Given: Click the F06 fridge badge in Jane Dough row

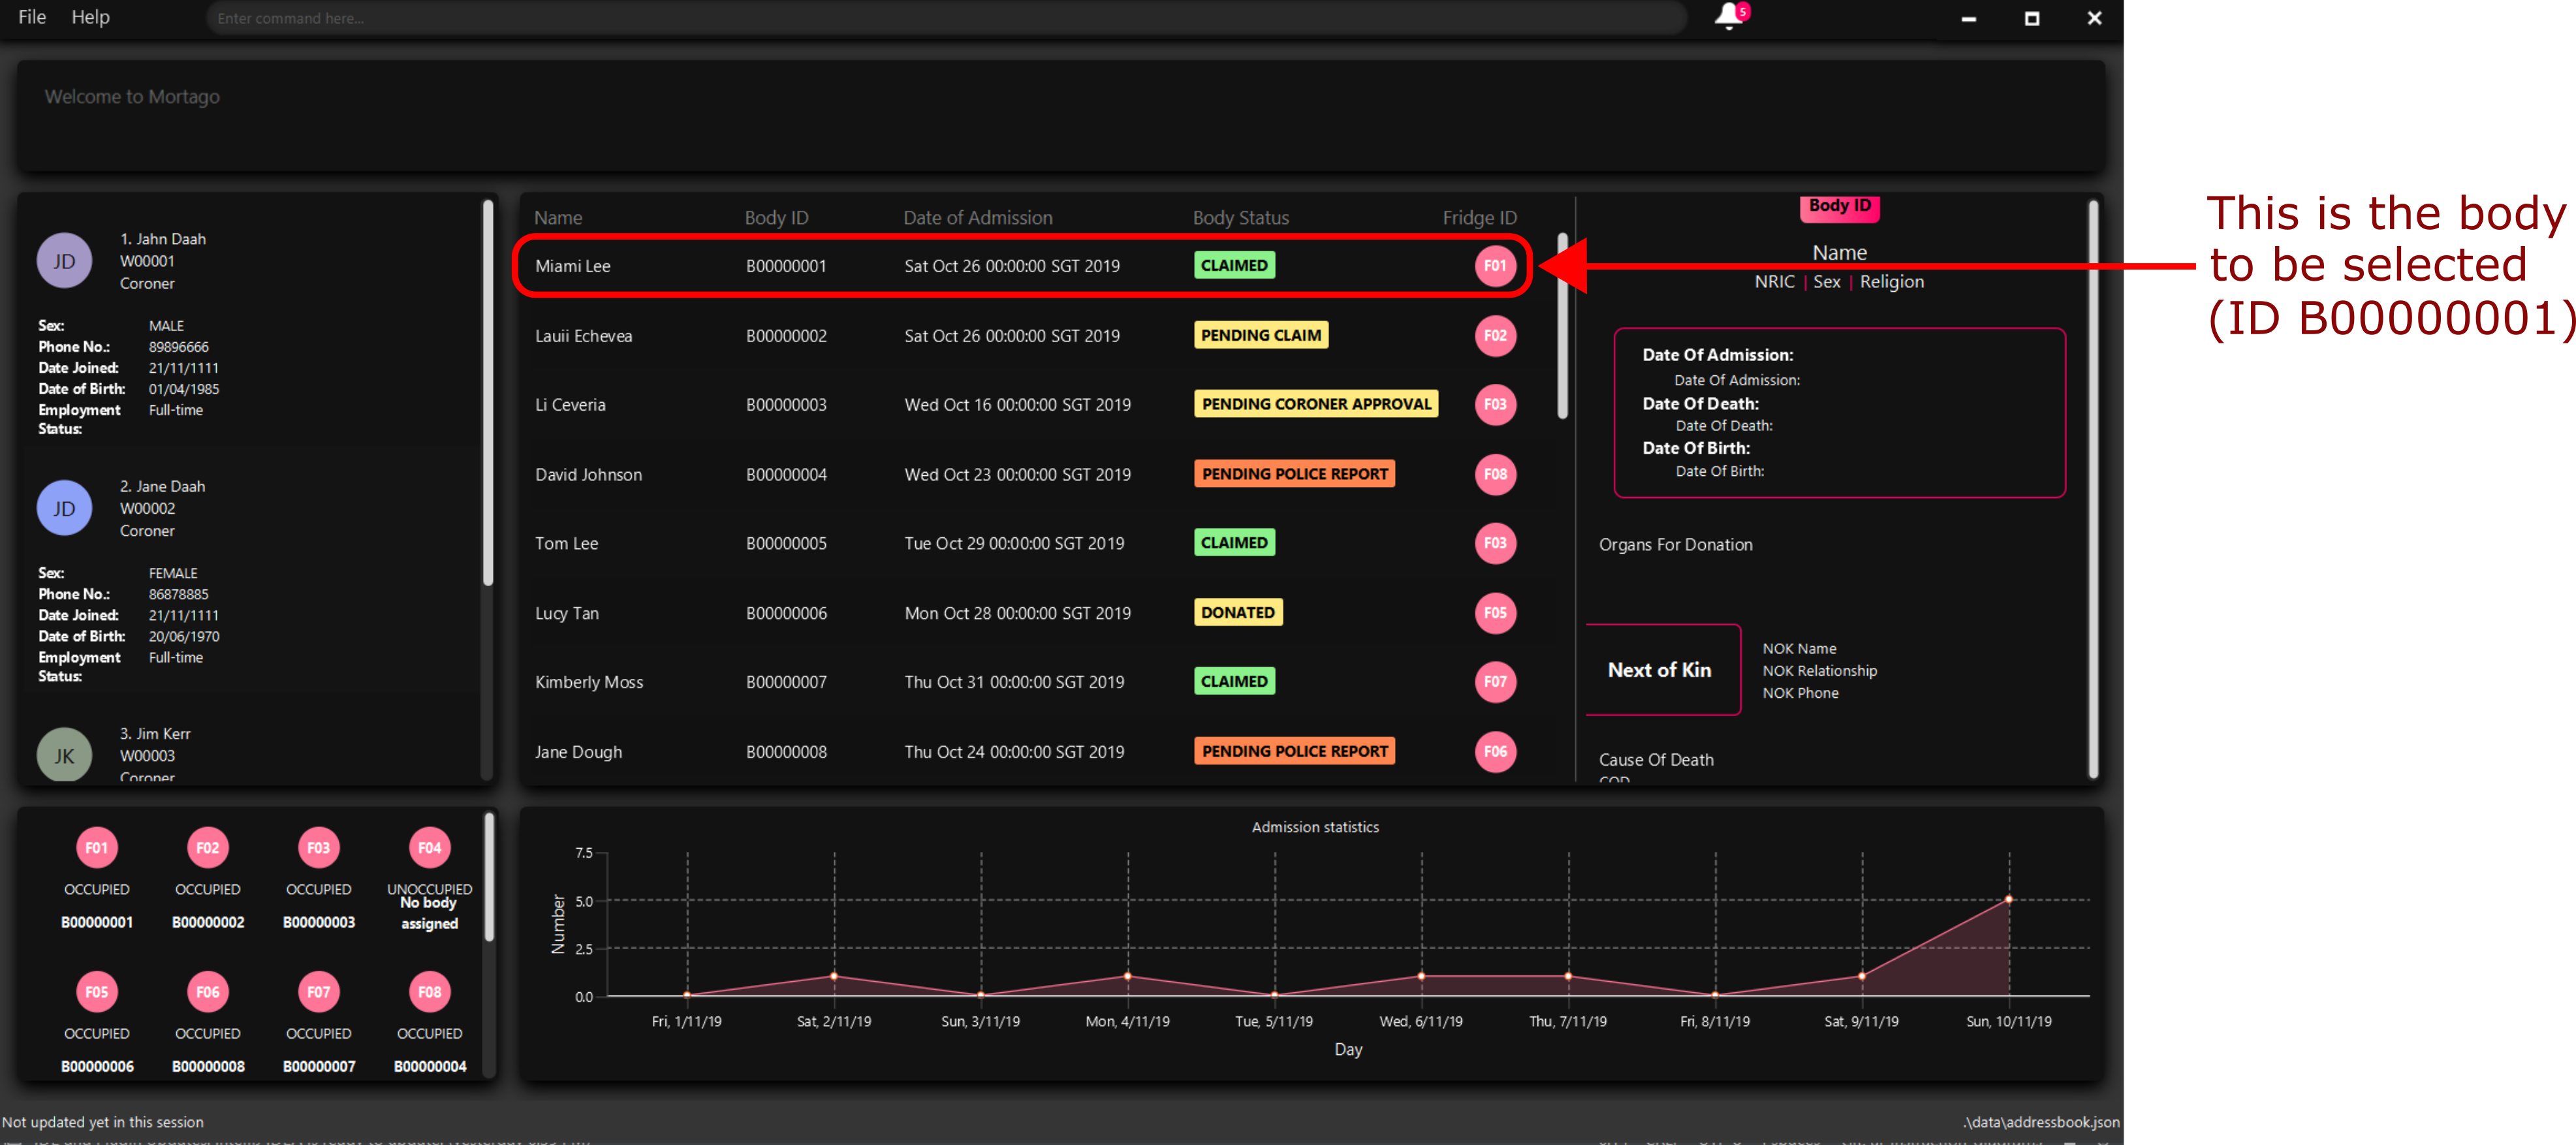Looking at the screenshot, I should pos(1495,751).
